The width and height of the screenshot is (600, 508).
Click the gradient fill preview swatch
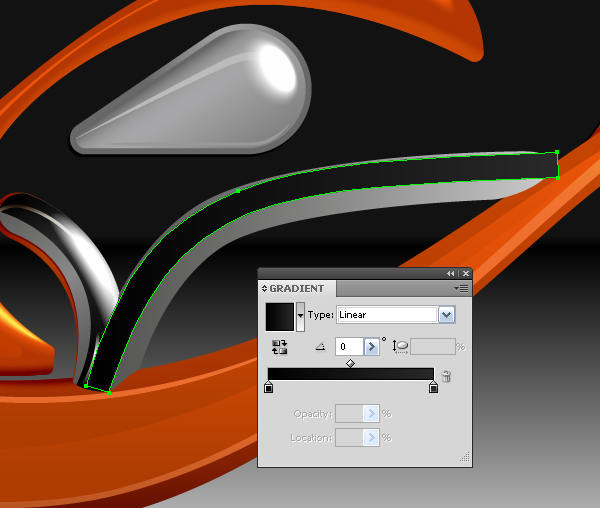(x=280, y=317)
